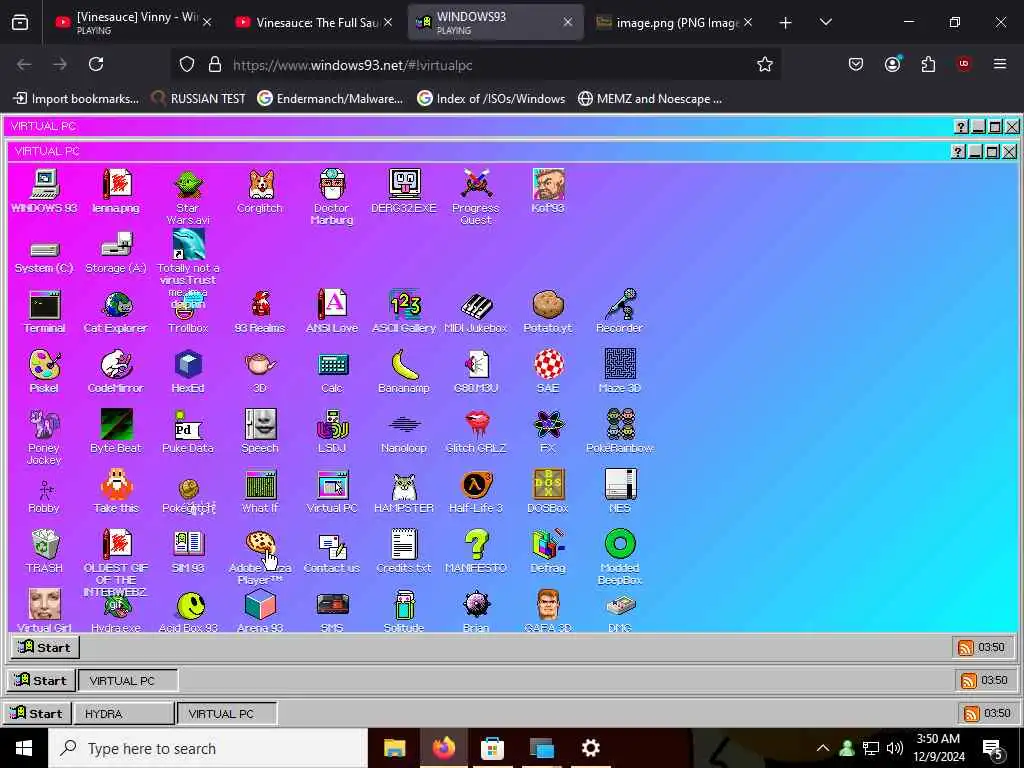This screenshot has width=1024, height=768.
Task: Open the HAMPSTER icon
Action: pyautogui.click(x=404, y=491)
